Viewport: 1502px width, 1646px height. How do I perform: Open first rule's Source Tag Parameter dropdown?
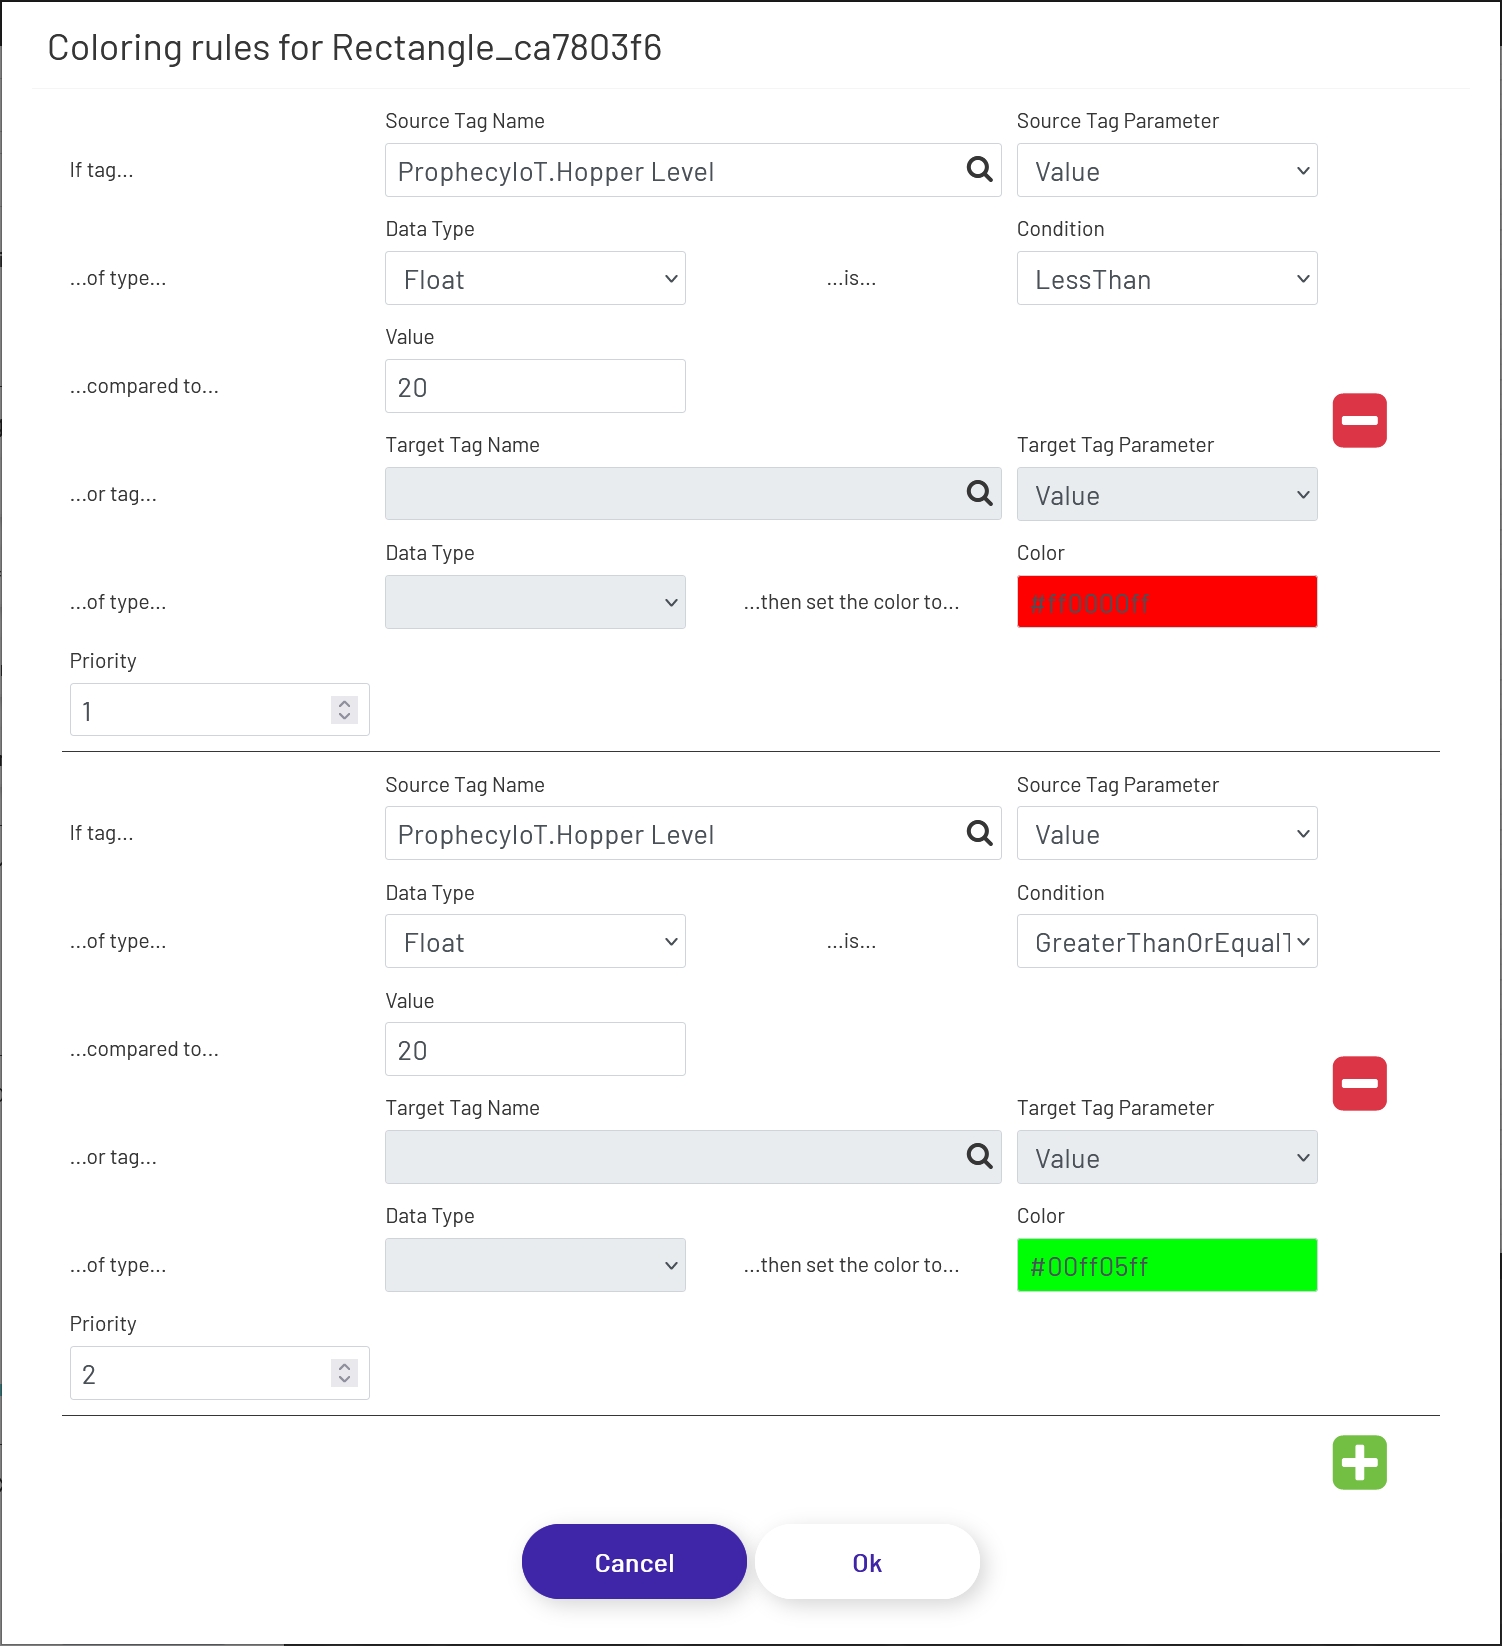1166,171
